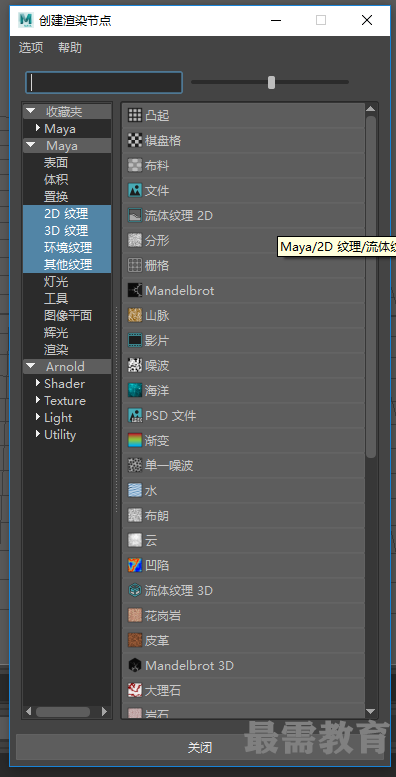This screenshot has height=777, width=396.
Task: Click the node list scroll-down arrow
Action: [x=371, y=712]
